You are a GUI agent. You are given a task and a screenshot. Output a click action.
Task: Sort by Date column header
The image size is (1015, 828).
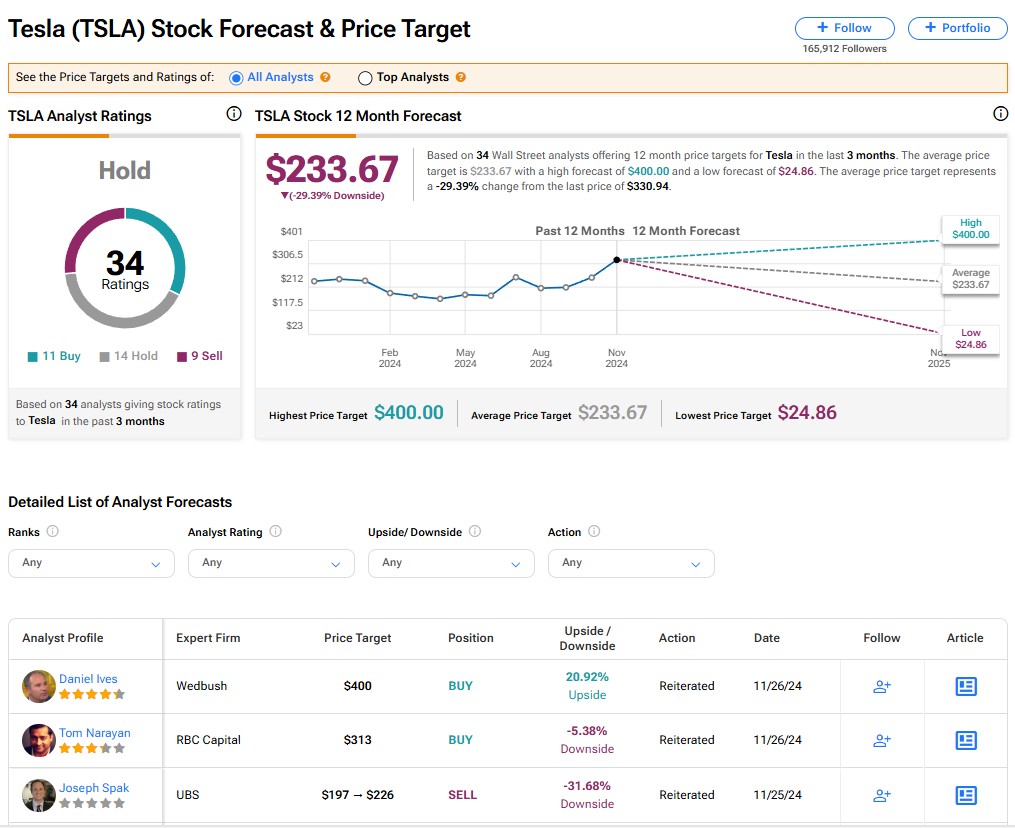(767, 638)
